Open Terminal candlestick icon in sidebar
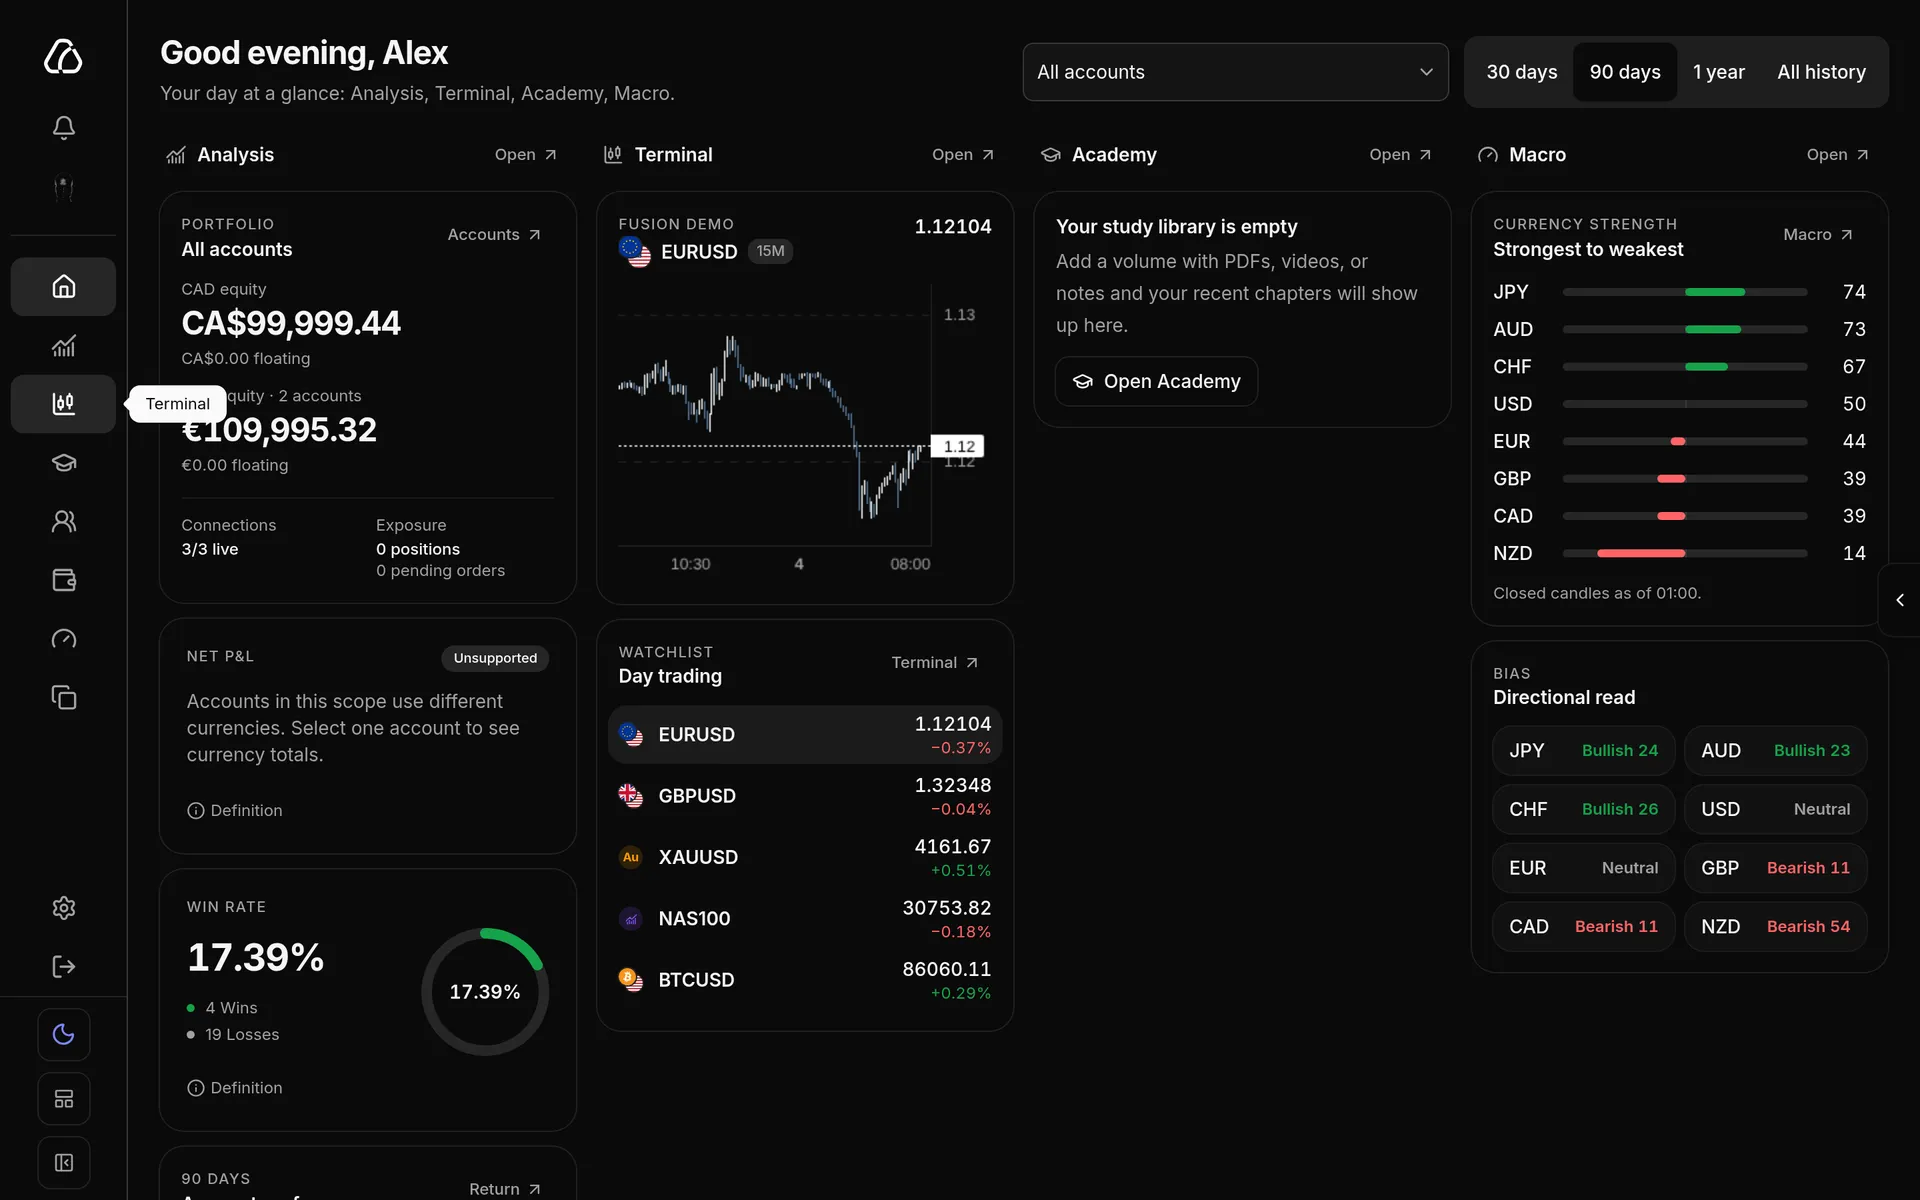This screenshot has width=1920, height=1200. 63,404
